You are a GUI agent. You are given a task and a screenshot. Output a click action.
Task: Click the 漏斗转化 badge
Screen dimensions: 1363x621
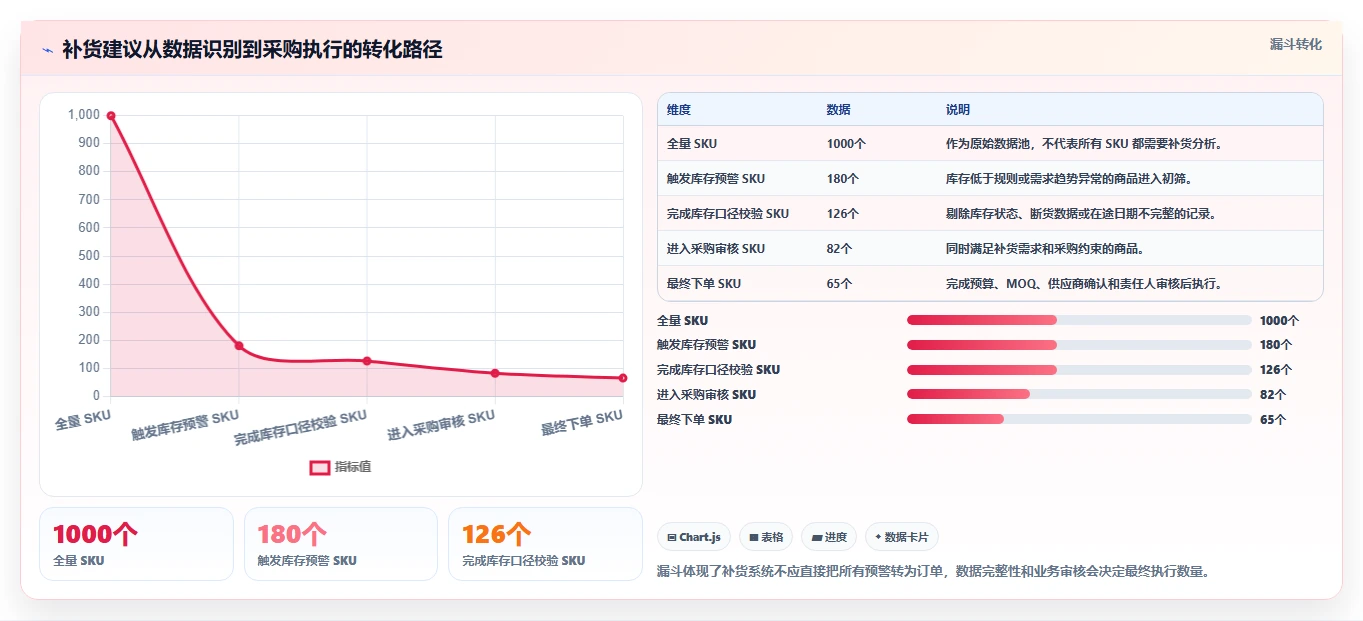1295,45
